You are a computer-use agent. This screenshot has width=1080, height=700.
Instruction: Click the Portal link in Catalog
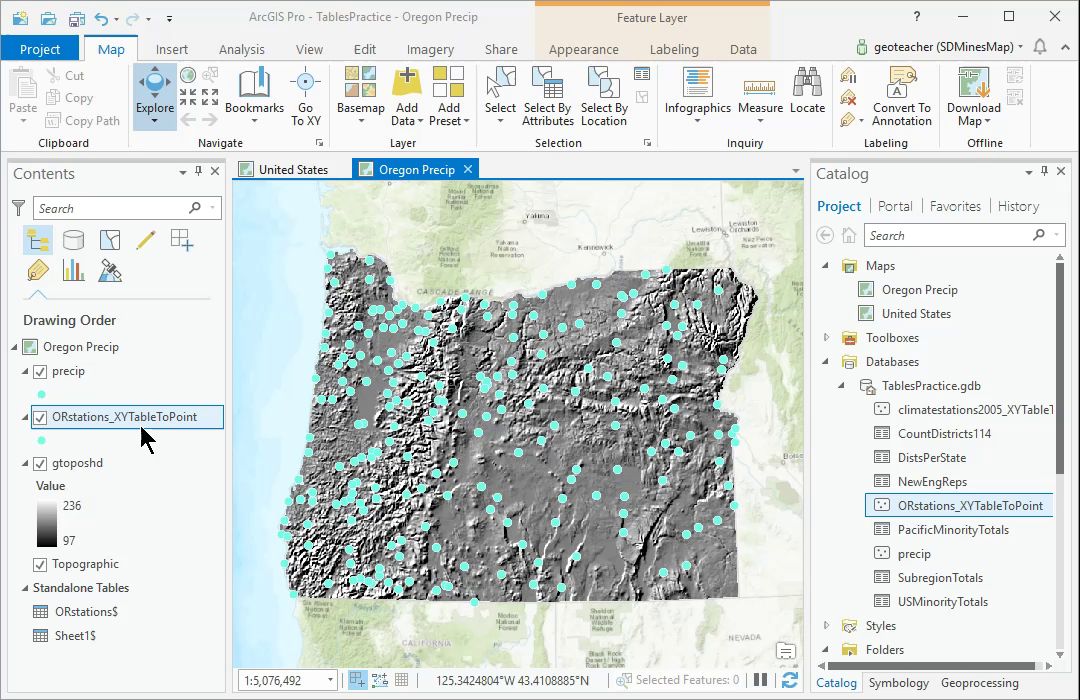(x=895, y=206)
